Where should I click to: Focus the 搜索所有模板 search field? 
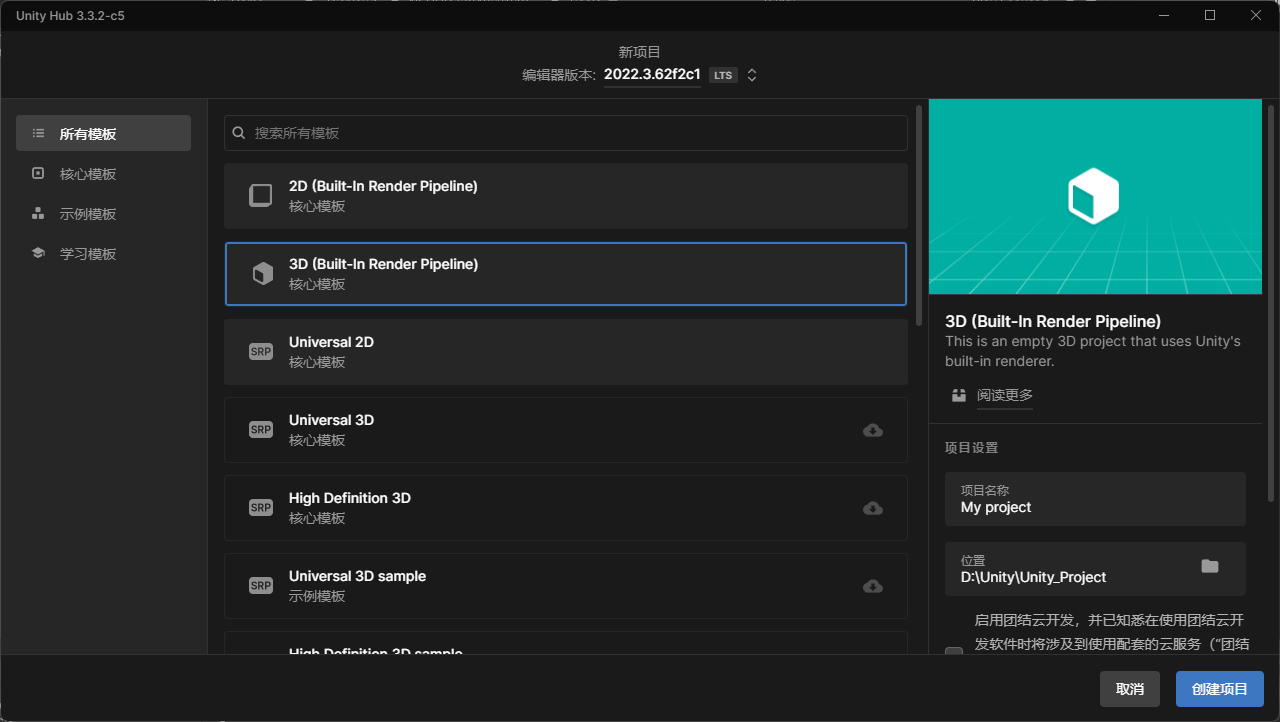pos(566,133)
